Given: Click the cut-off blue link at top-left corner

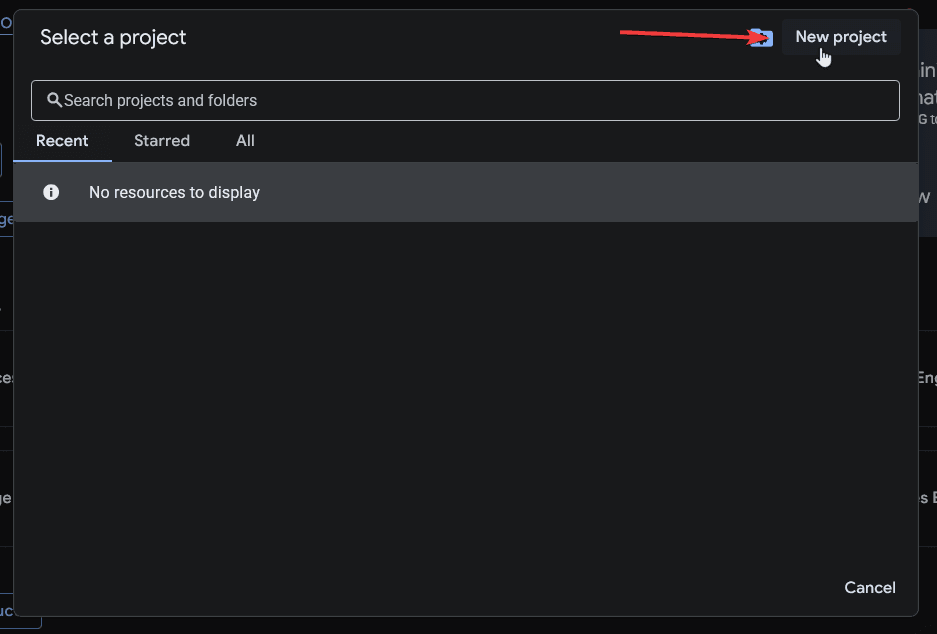Looking at the screenshot, I should pyautogui.click(x=6, y=21).
